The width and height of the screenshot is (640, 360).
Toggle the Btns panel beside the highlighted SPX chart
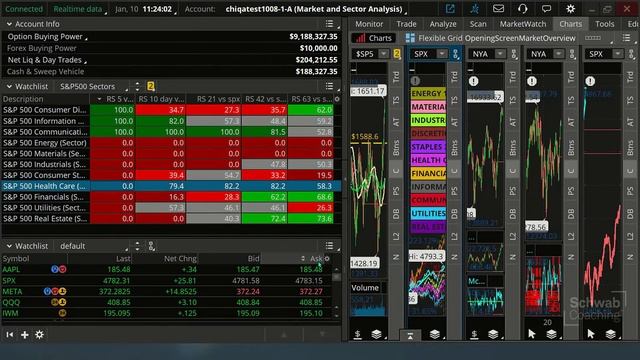[454, 147]
